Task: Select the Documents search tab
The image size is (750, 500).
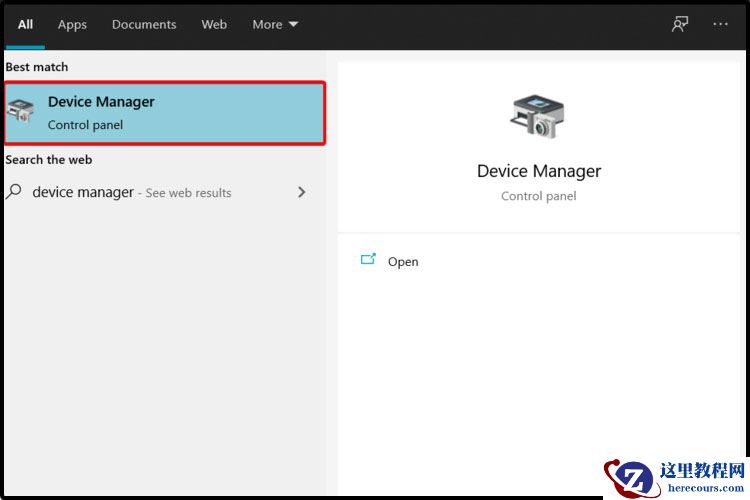Action: pos(144,24)
